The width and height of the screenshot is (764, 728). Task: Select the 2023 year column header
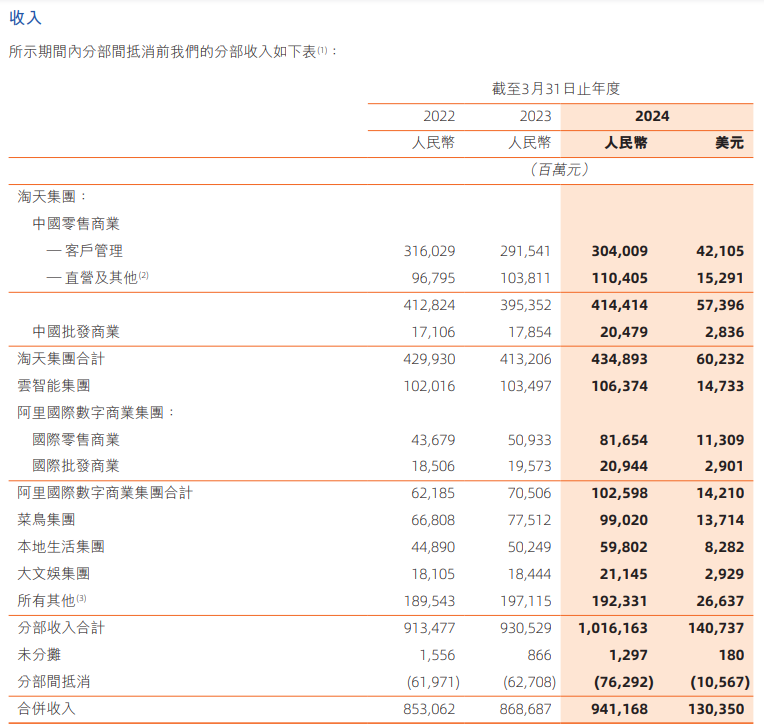tap(535, 116)
